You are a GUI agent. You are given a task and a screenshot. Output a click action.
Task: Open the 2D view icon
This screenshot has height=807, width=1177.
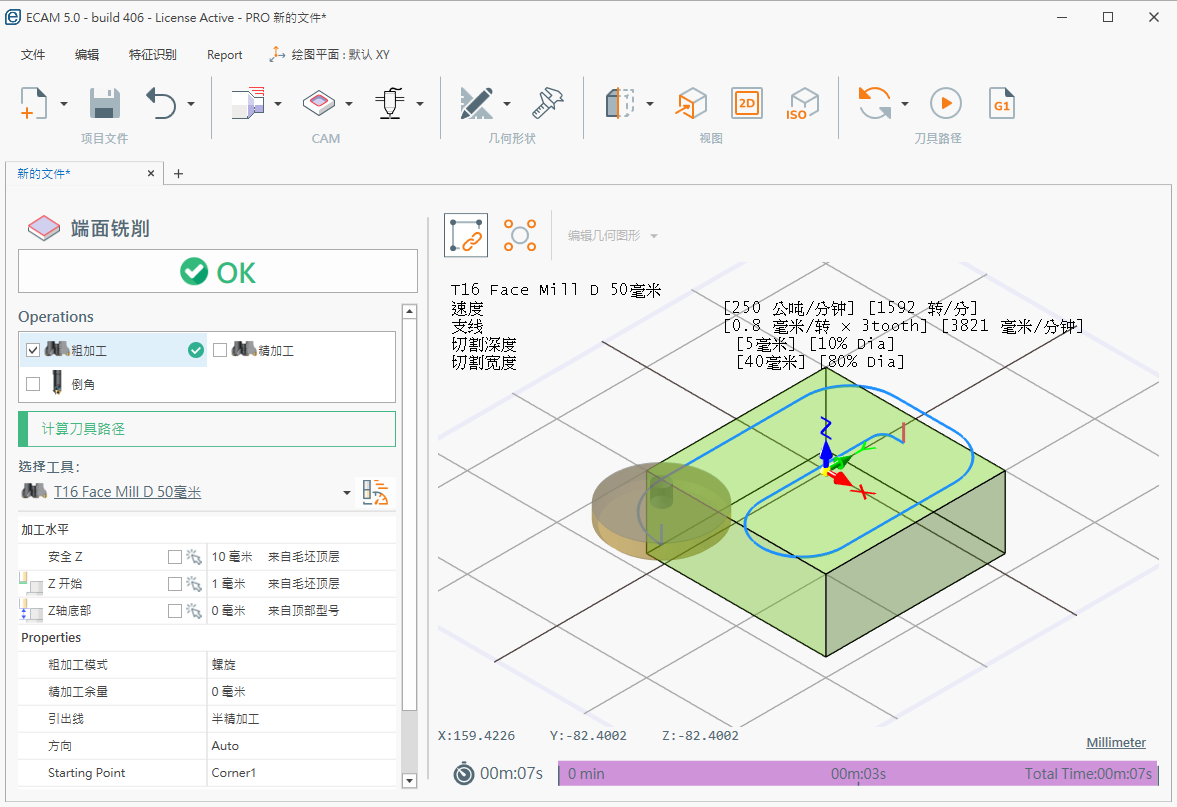point(746,103)
